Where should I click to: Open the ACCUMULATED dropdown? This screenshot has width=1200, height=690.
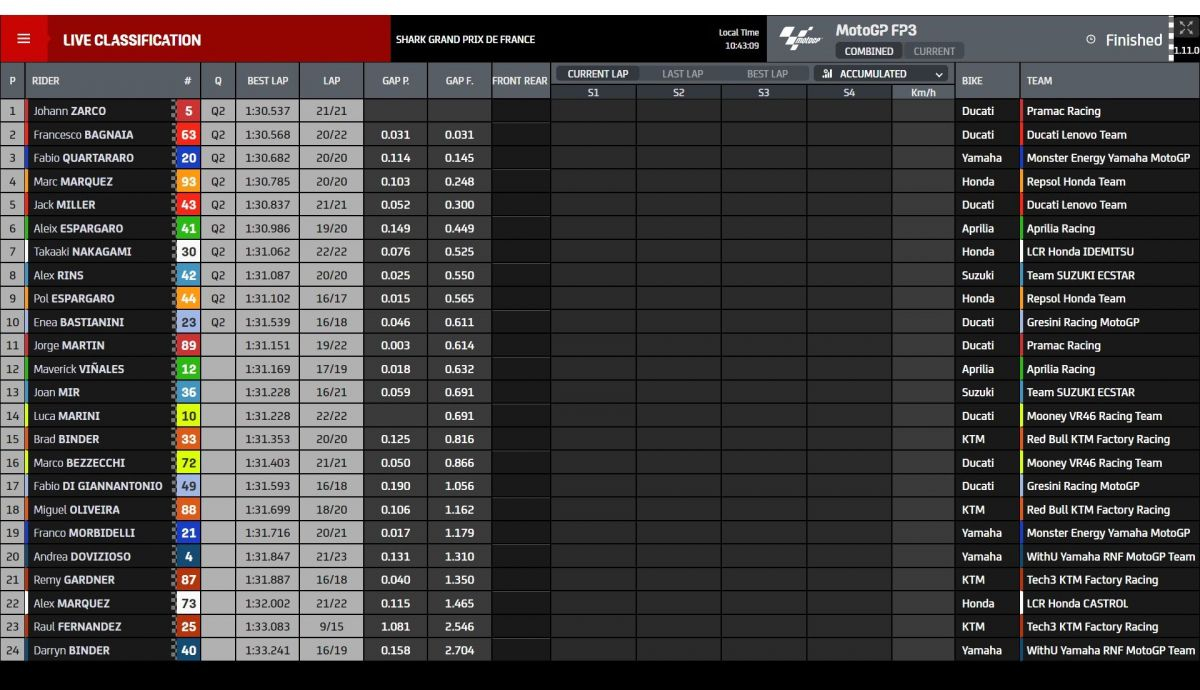click(x=882, y=74)
